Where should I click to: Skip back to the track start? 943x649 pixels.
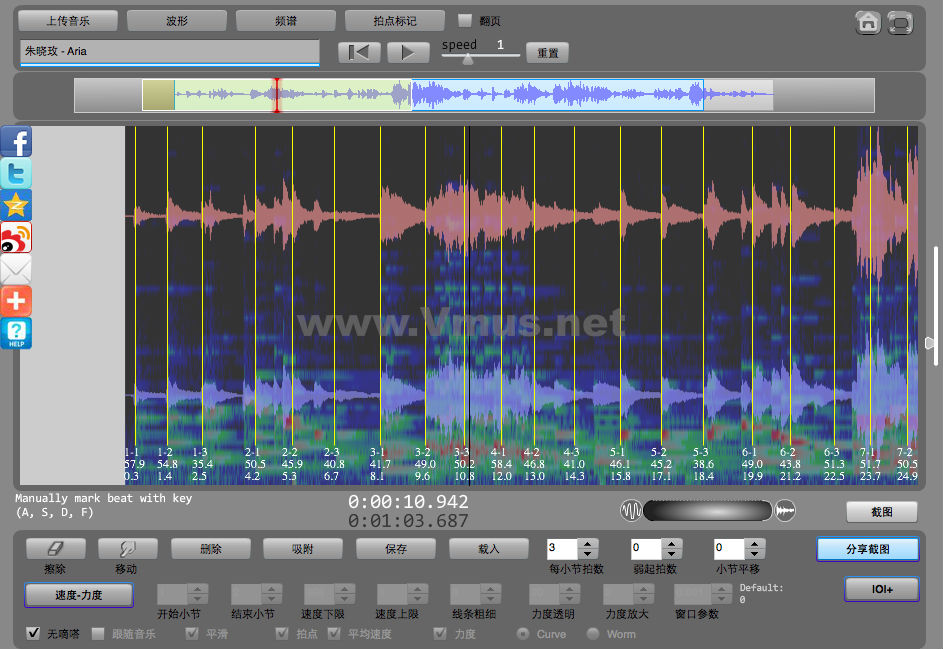[x=360, y=52]
